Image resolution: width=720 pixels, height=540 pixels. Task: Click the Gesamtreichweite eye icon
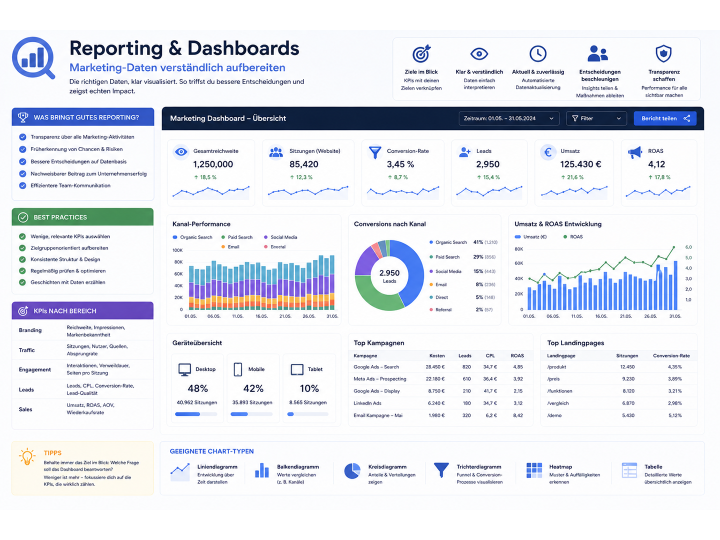coord(181,152)
